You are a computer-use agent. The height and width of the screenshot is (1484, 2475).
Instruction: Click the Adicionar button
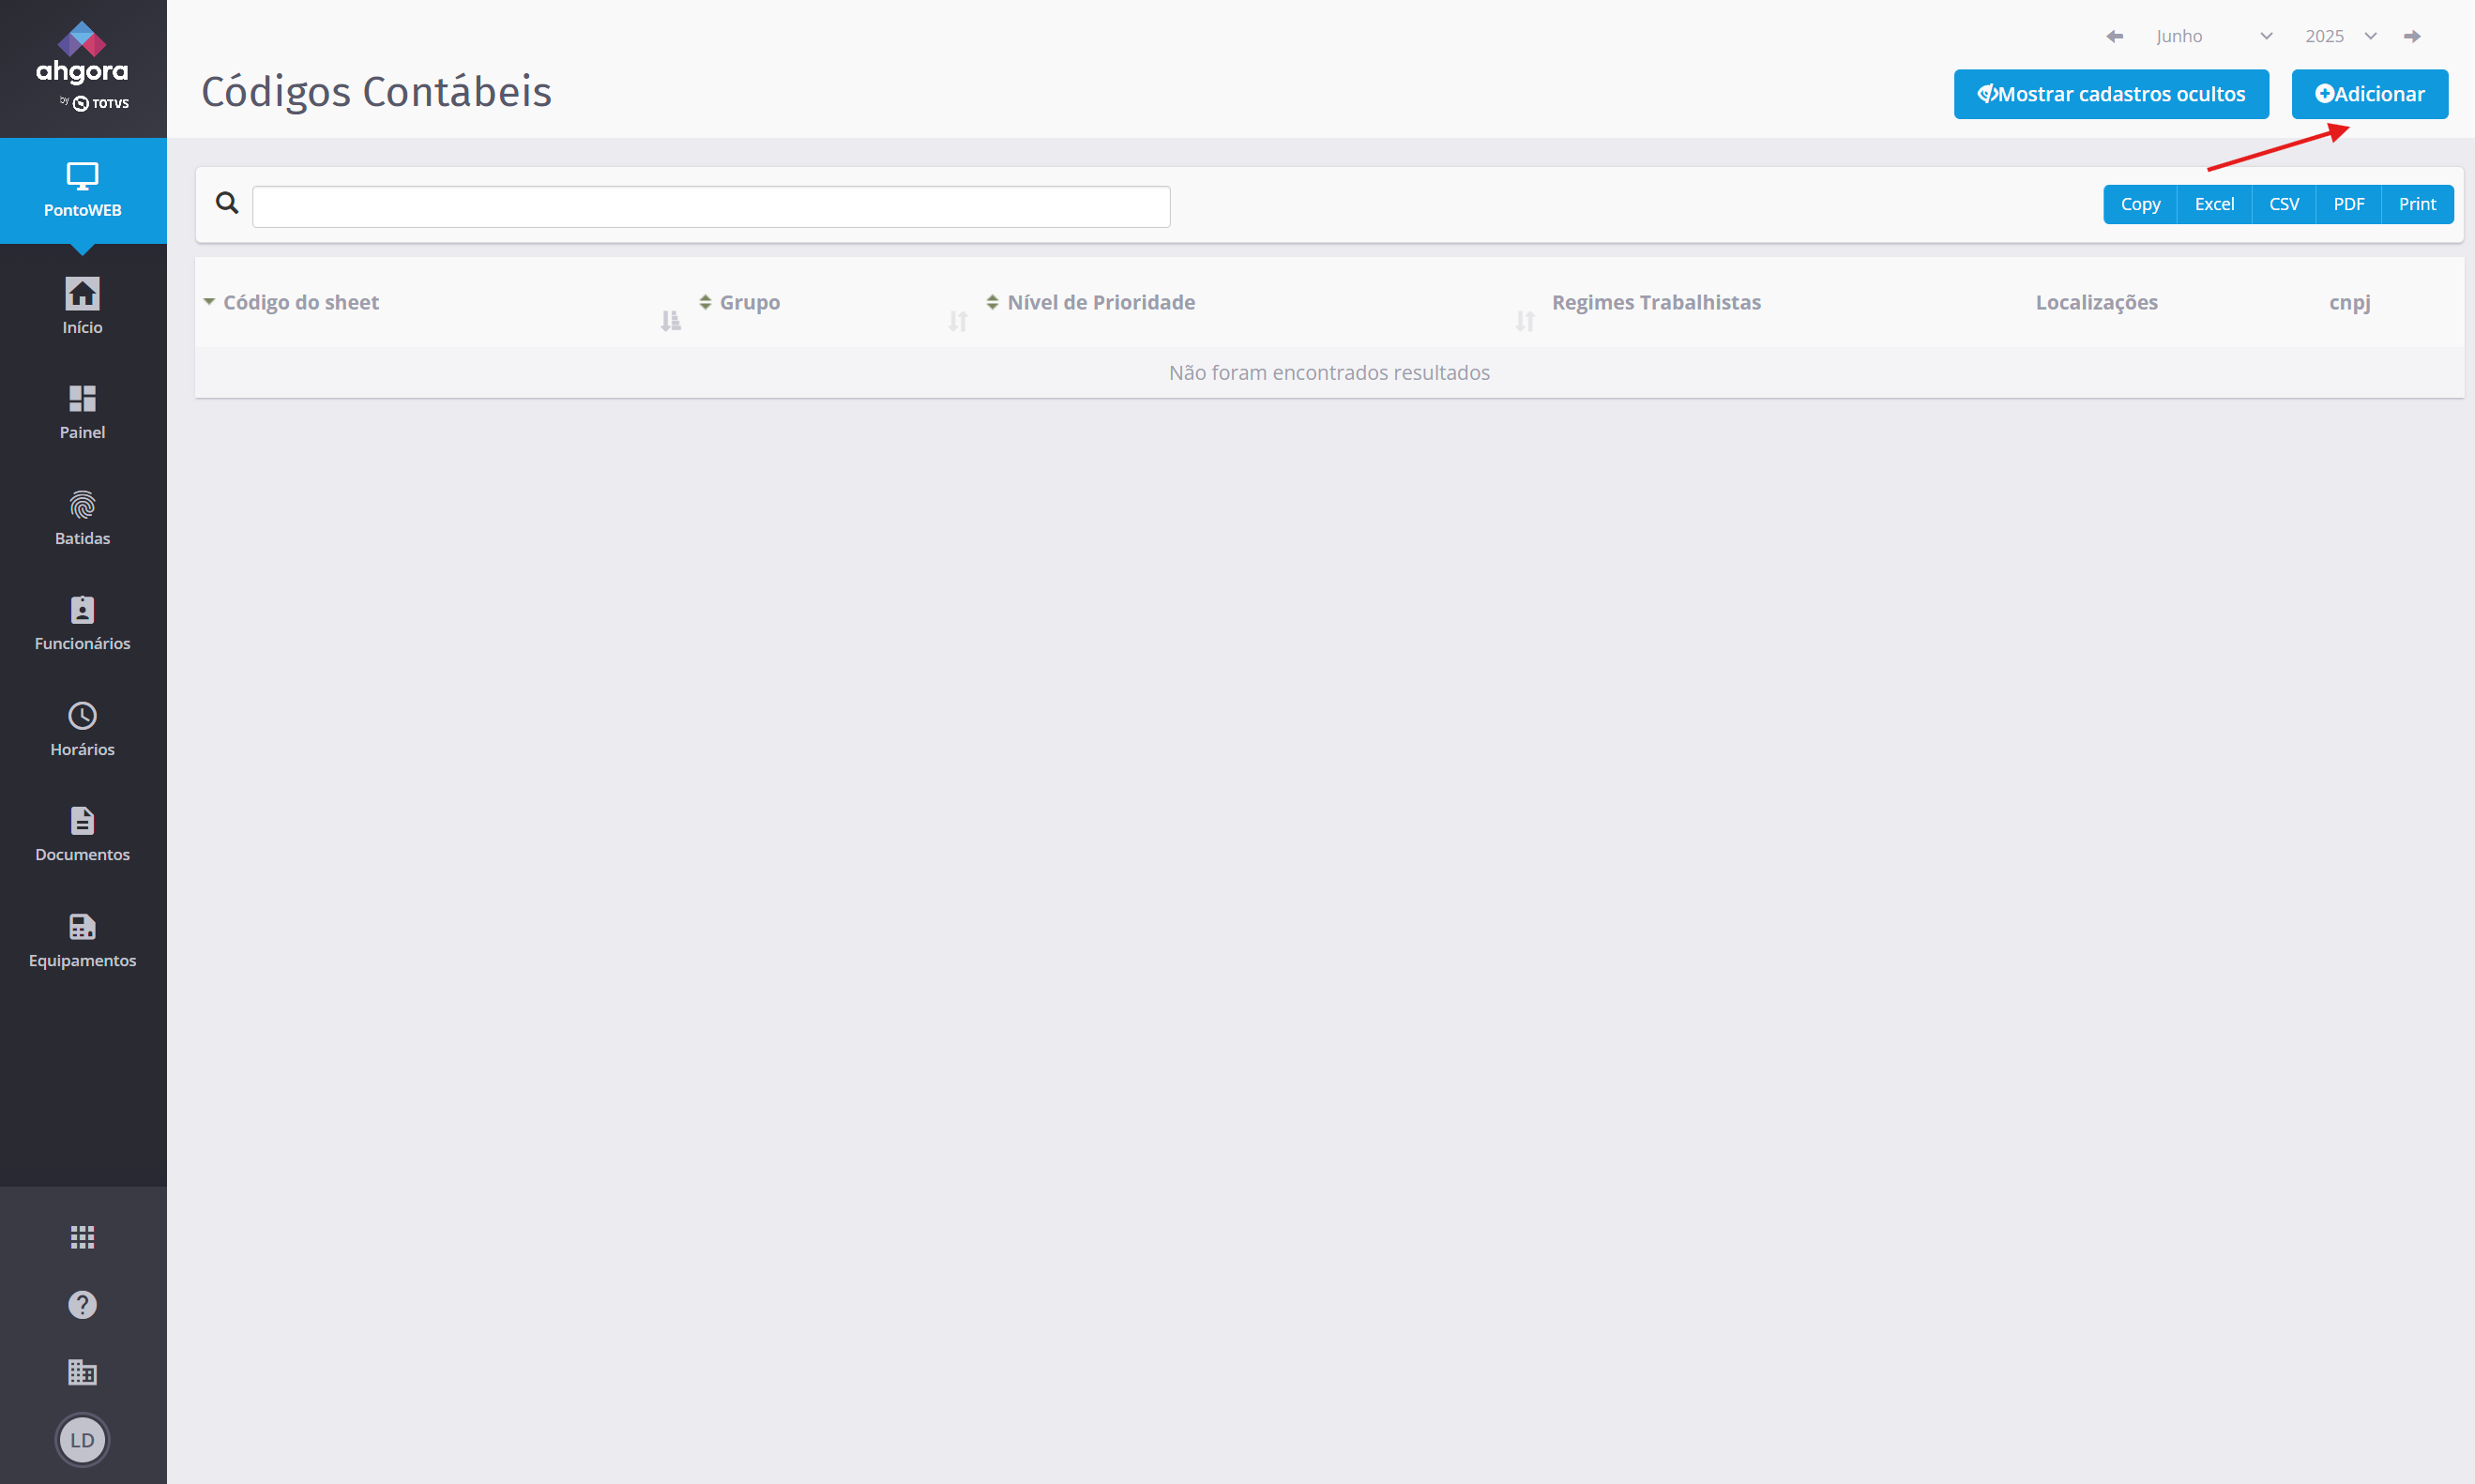click(x=2369, y=94)
